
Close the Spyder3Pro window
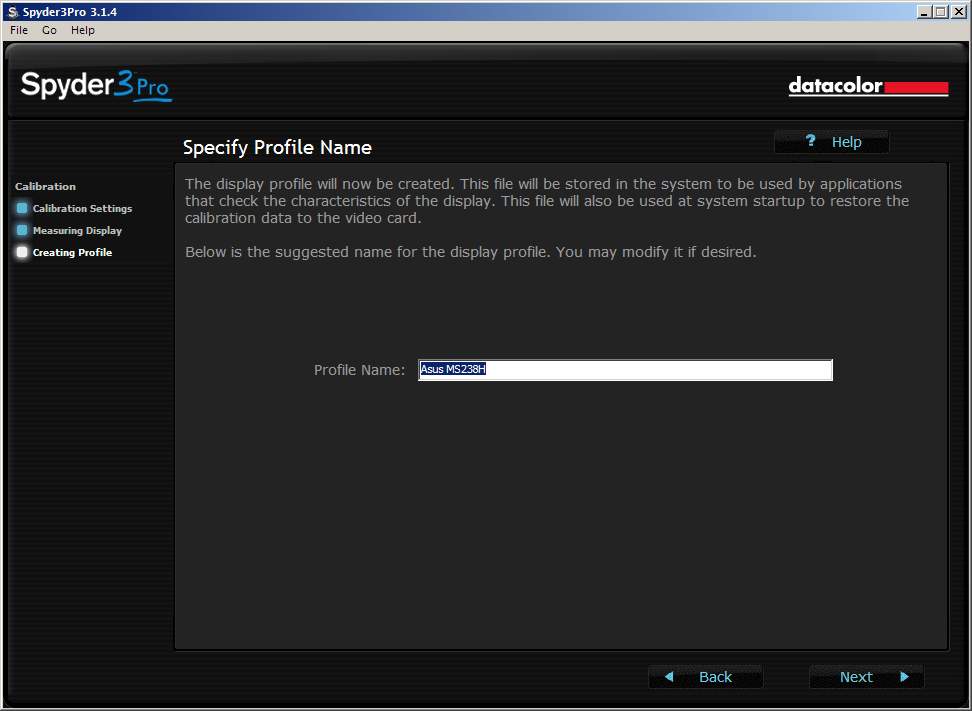tap(958, 11)
